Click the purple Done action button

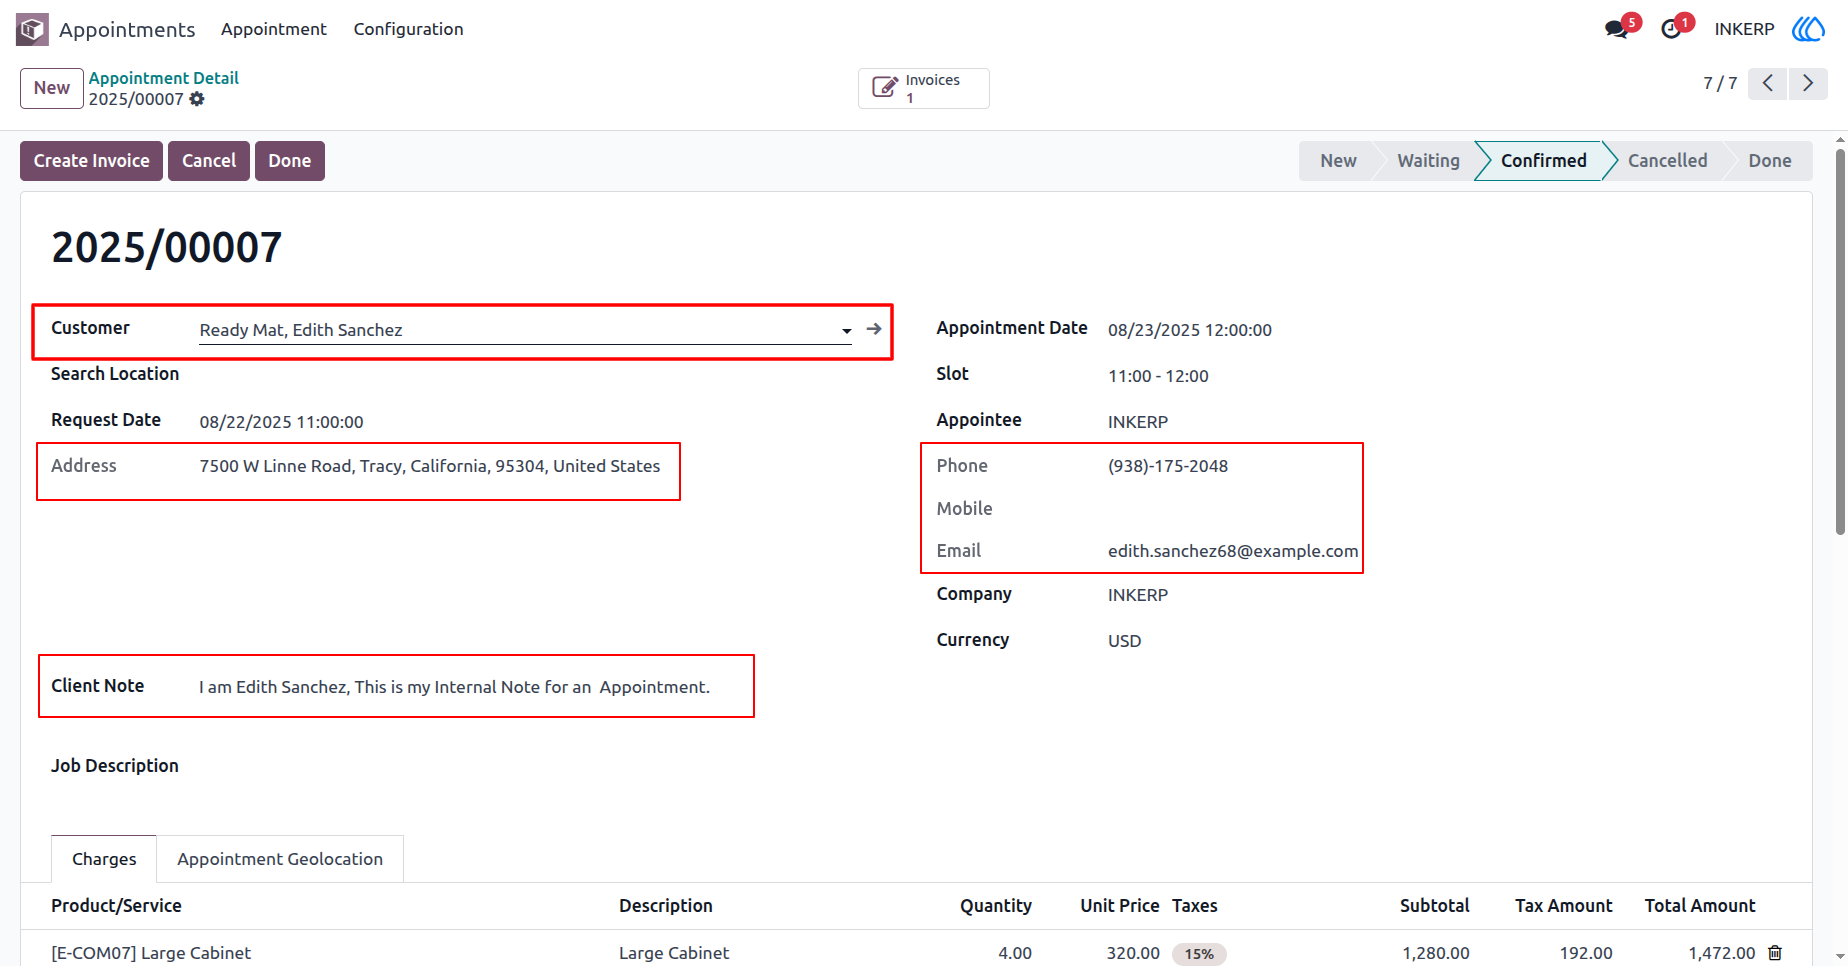(290, 161)
